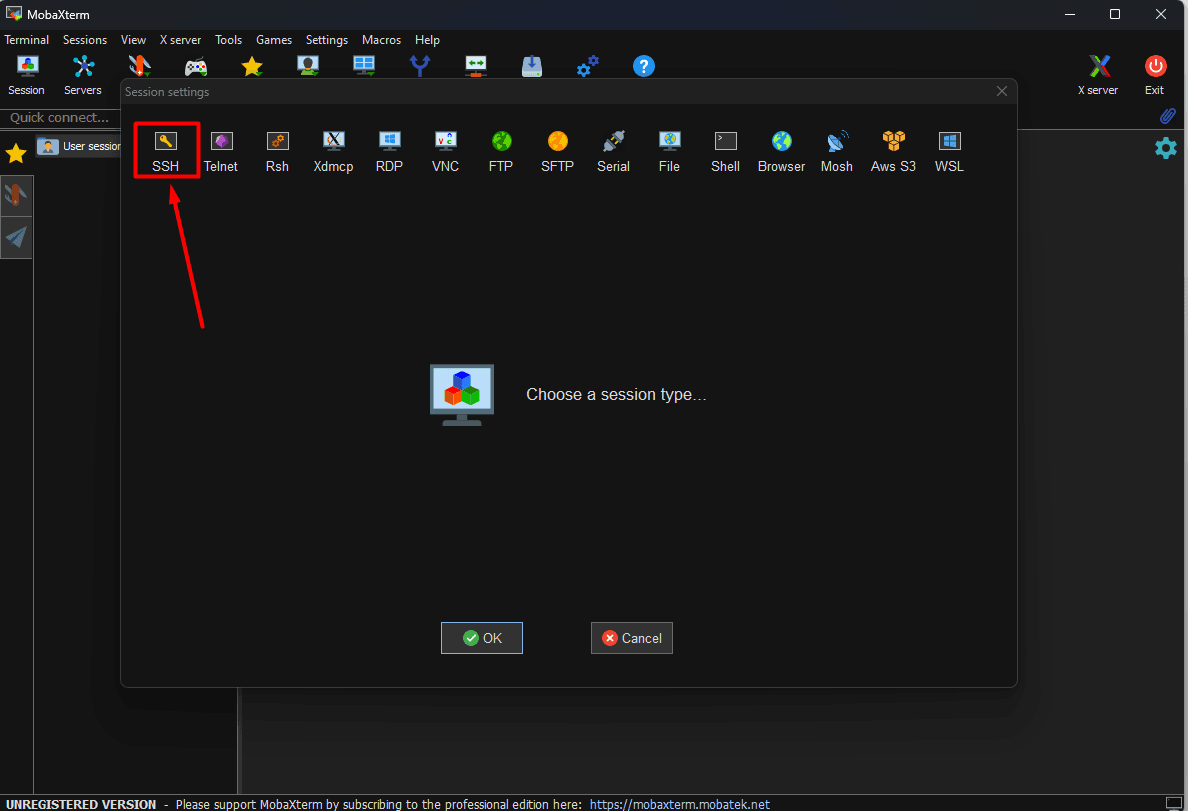Select the Shell session type
The width and height of the screenshot is (1188, 811).
click(725, 151)
